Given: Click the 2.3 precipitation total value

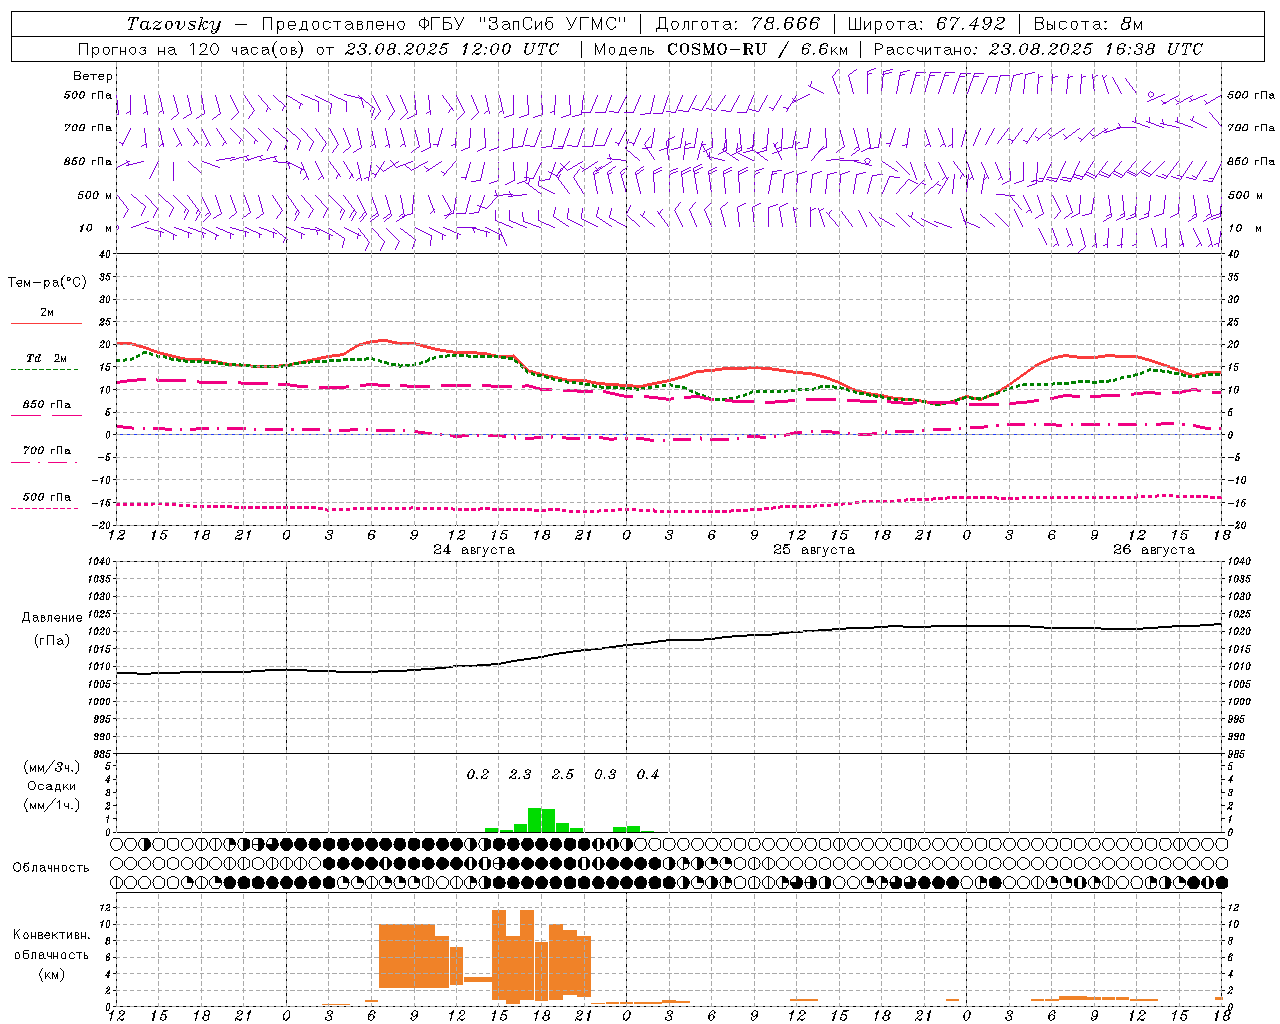Looking at the screenshot, I should [x=520, y=774].
